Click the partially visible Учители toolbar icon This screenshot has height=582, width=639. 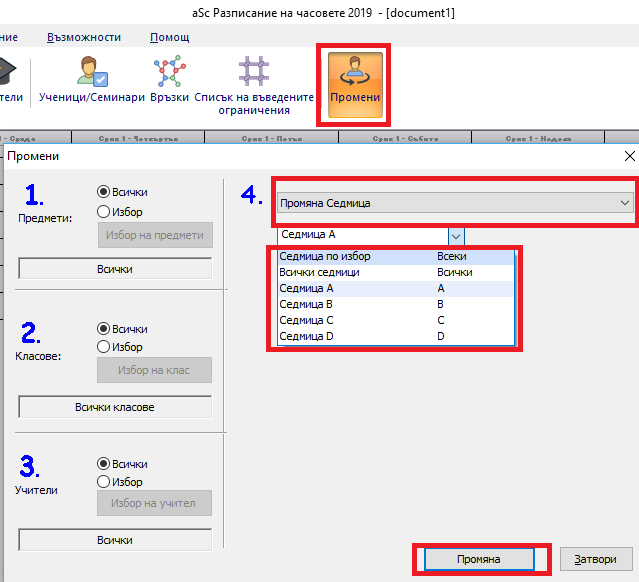[12, 80]
